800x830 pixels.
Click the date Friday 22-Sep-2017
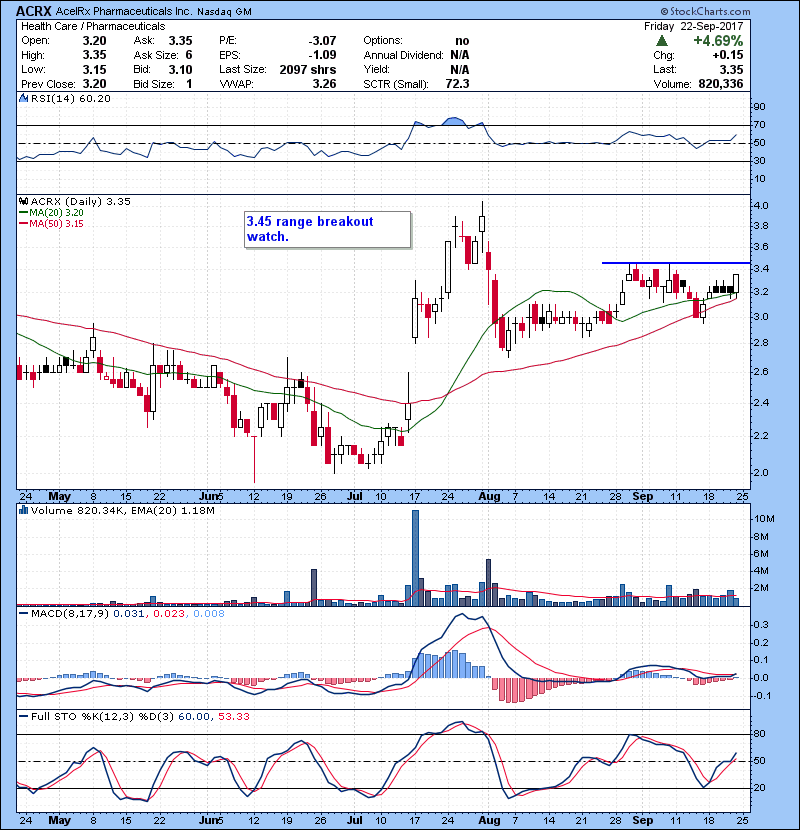tap(694, 26)
